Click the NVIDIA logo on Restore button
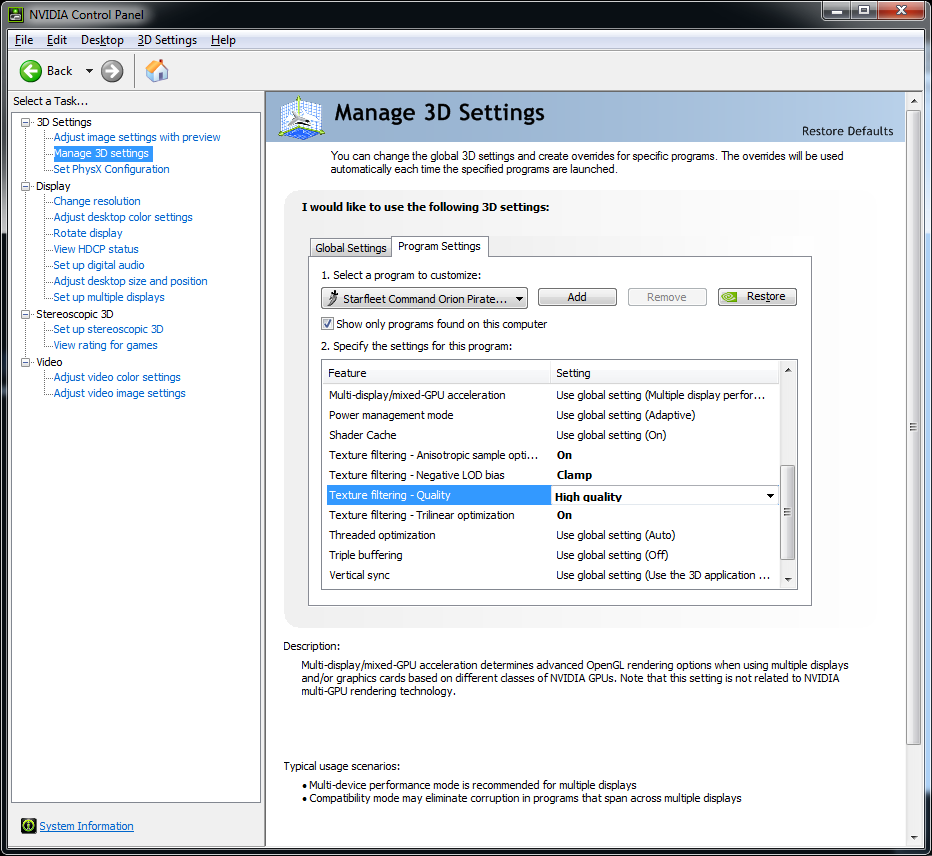This screenshot has height=856, width=932. [731, 297]
